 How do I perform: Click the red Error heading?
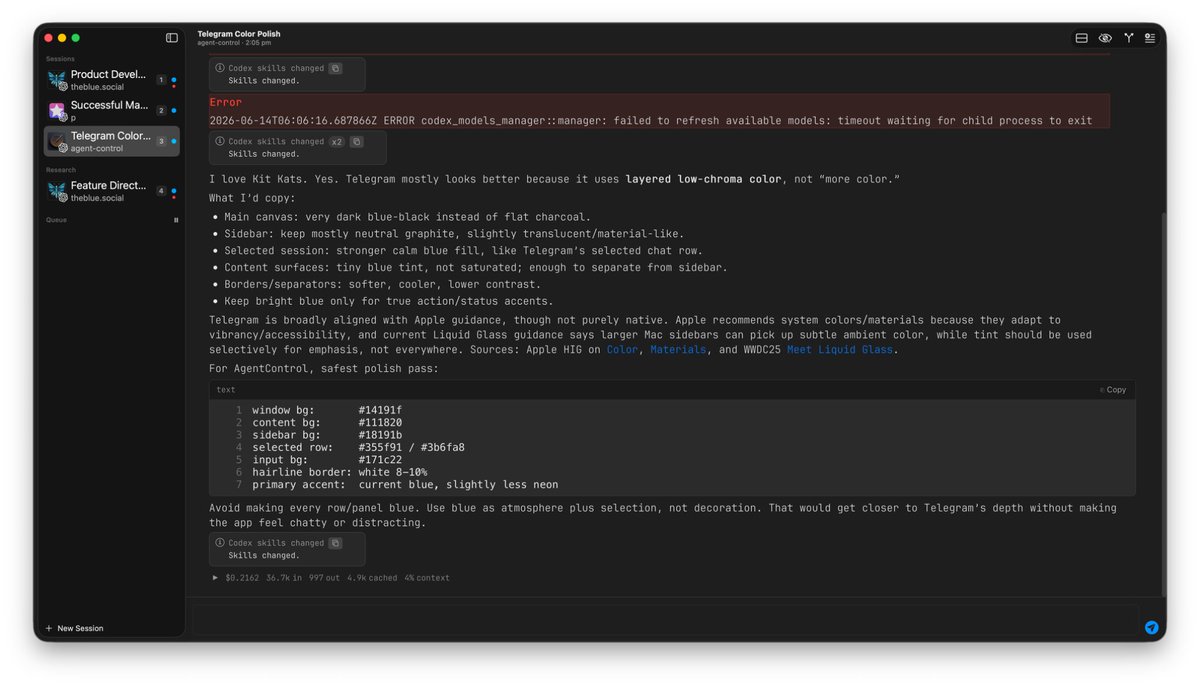(225, 102)
